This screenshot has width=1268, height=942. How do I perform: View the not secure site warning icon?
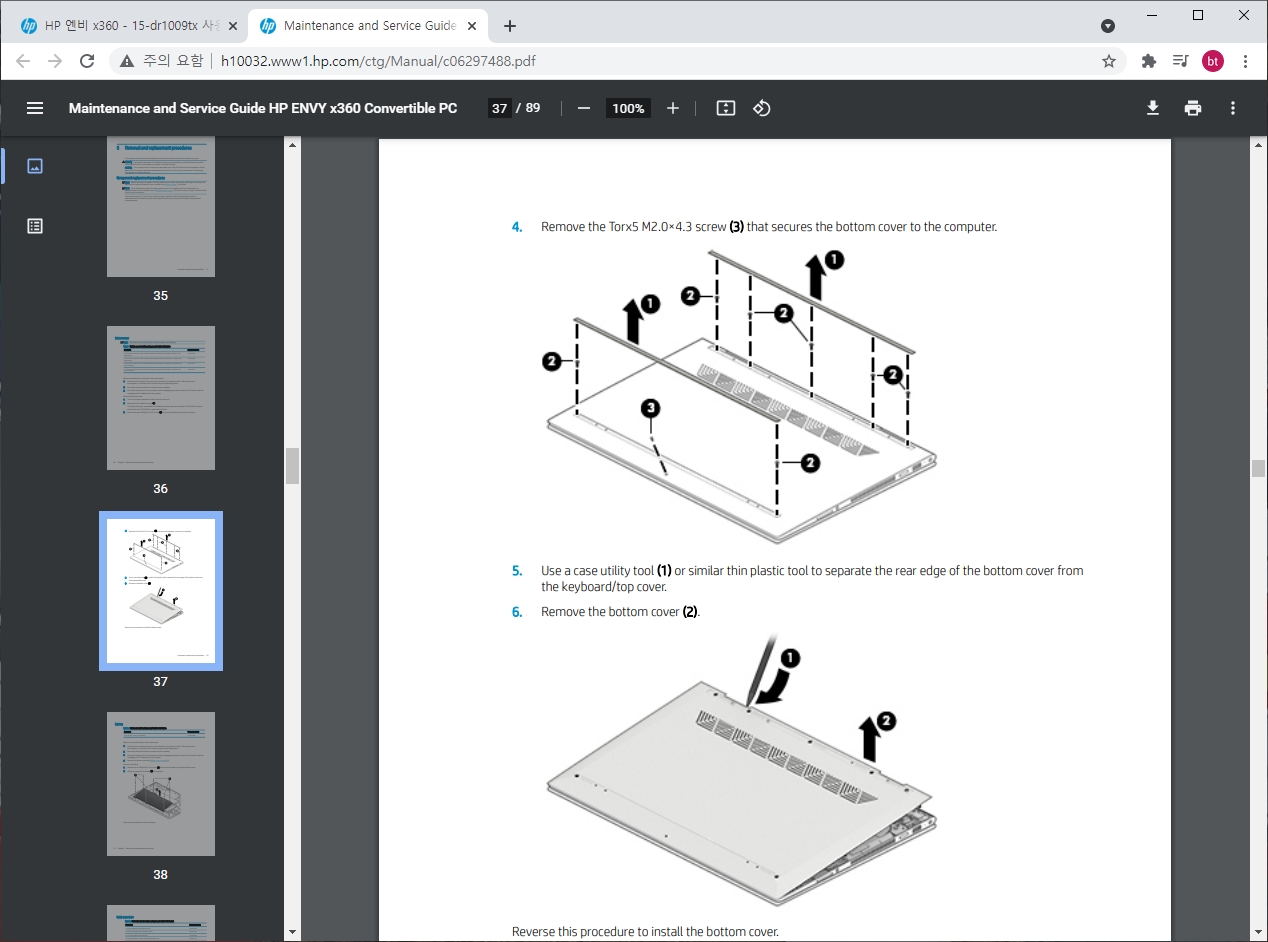point(127,61)
